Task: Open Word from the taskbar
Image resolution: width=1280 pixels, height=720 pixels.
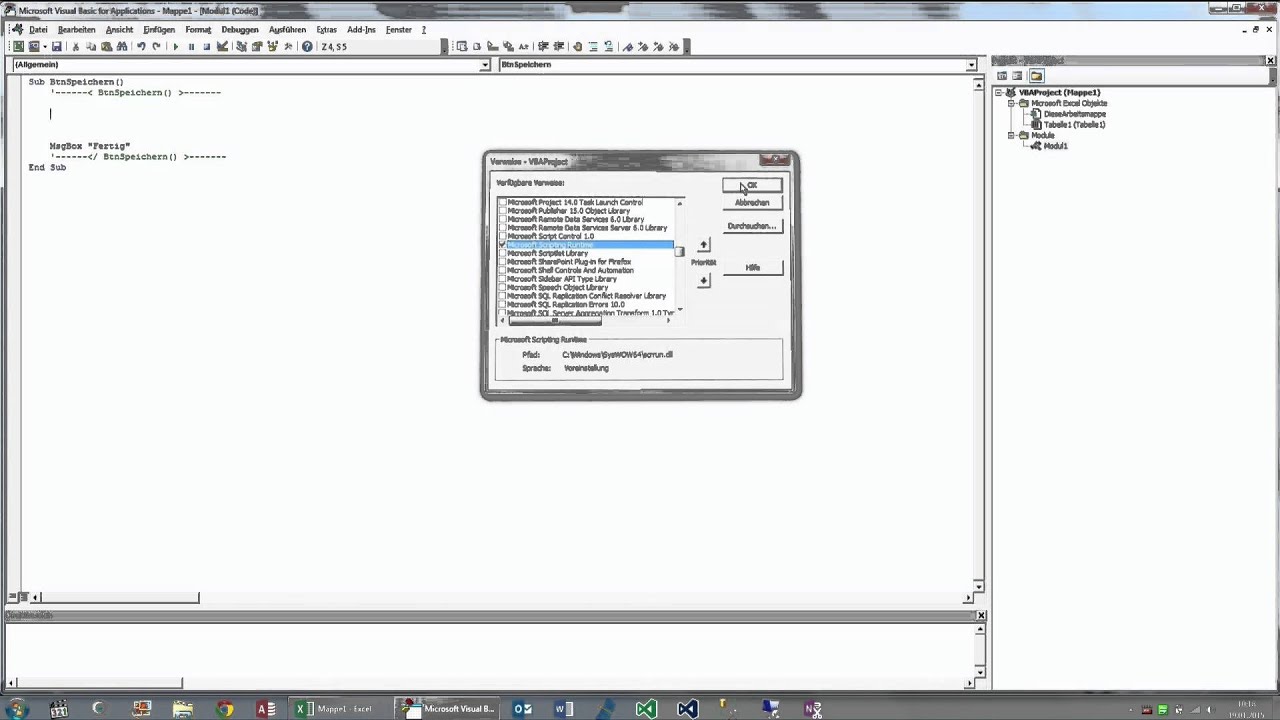Action: (565, 709)
